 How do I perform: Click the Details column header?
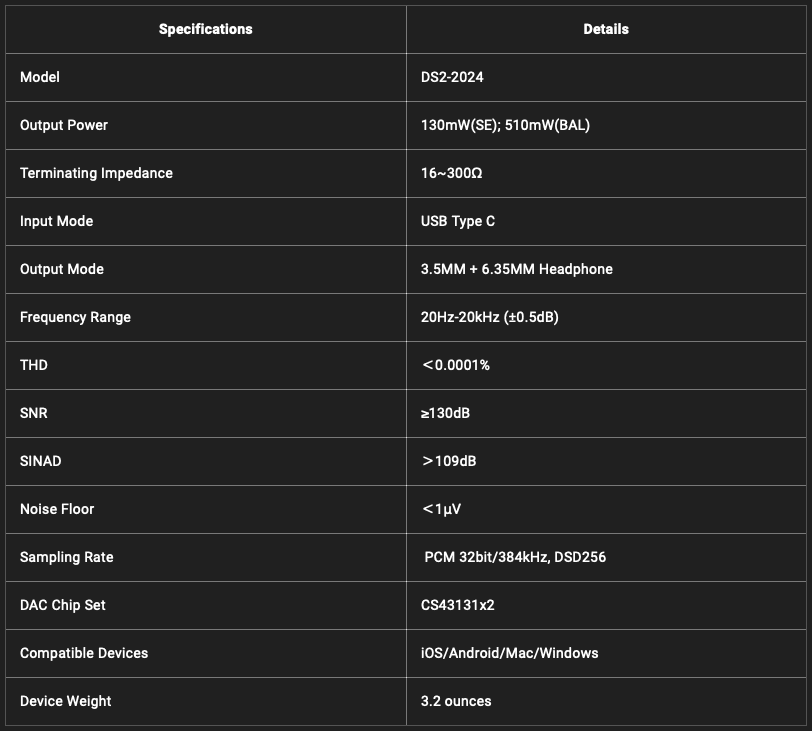point(606,29)
